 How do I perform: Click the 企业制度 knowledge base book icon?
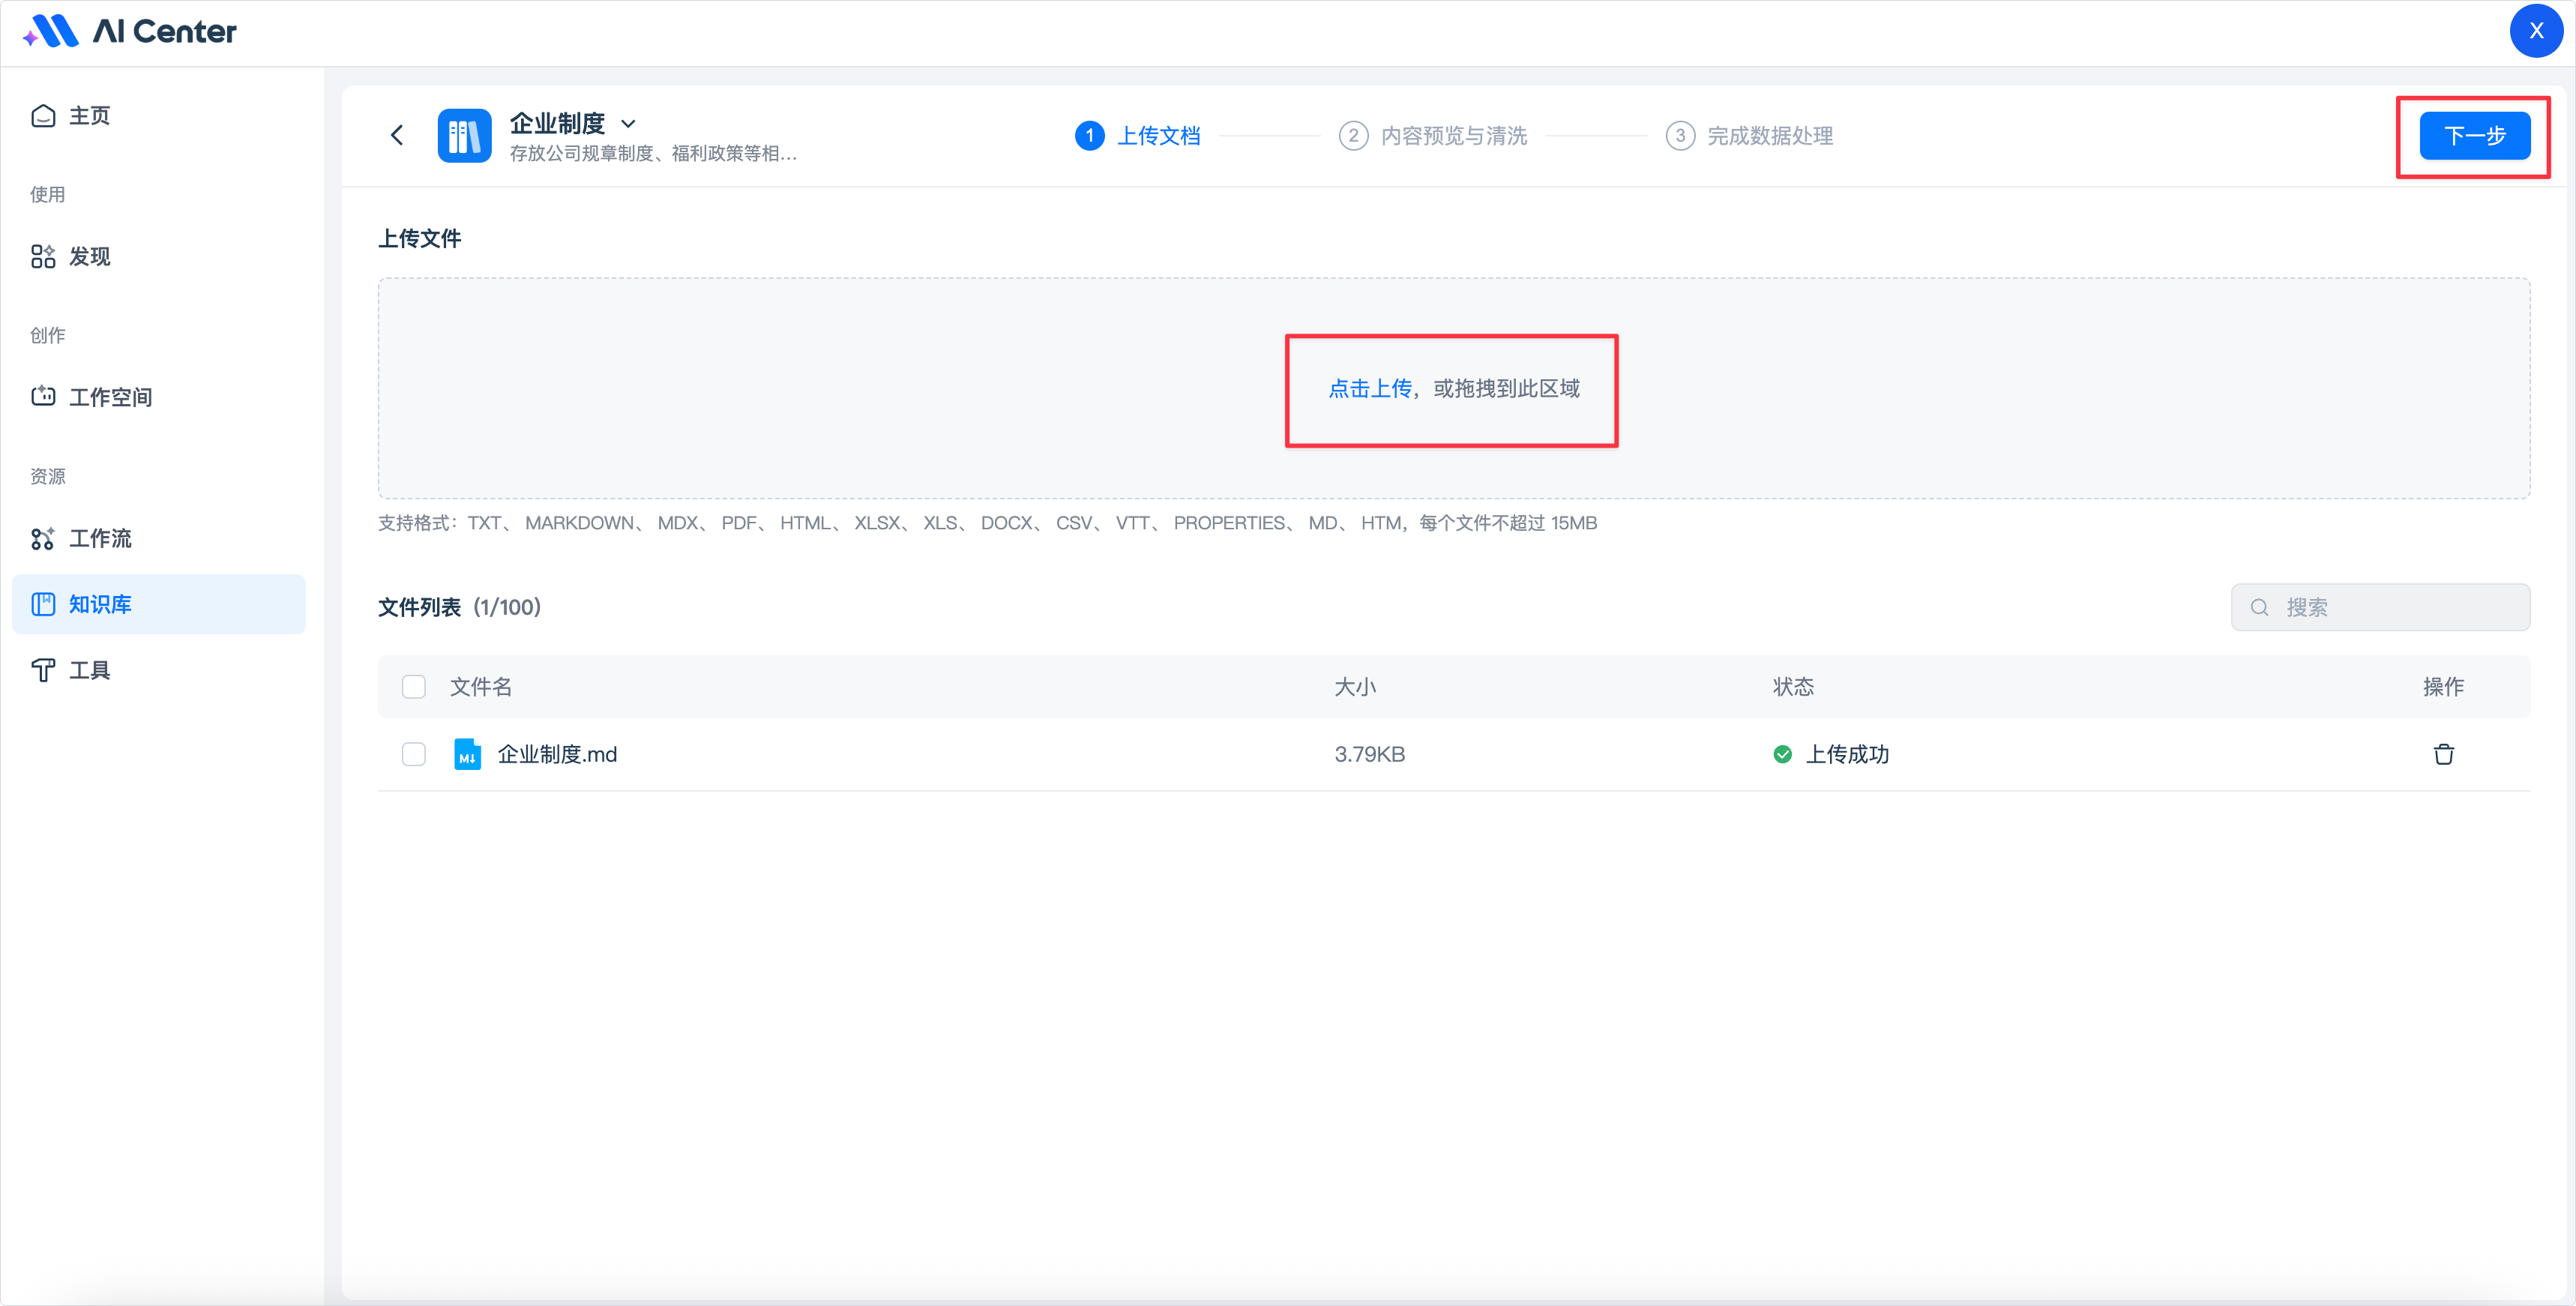click(x=464, y=135)
